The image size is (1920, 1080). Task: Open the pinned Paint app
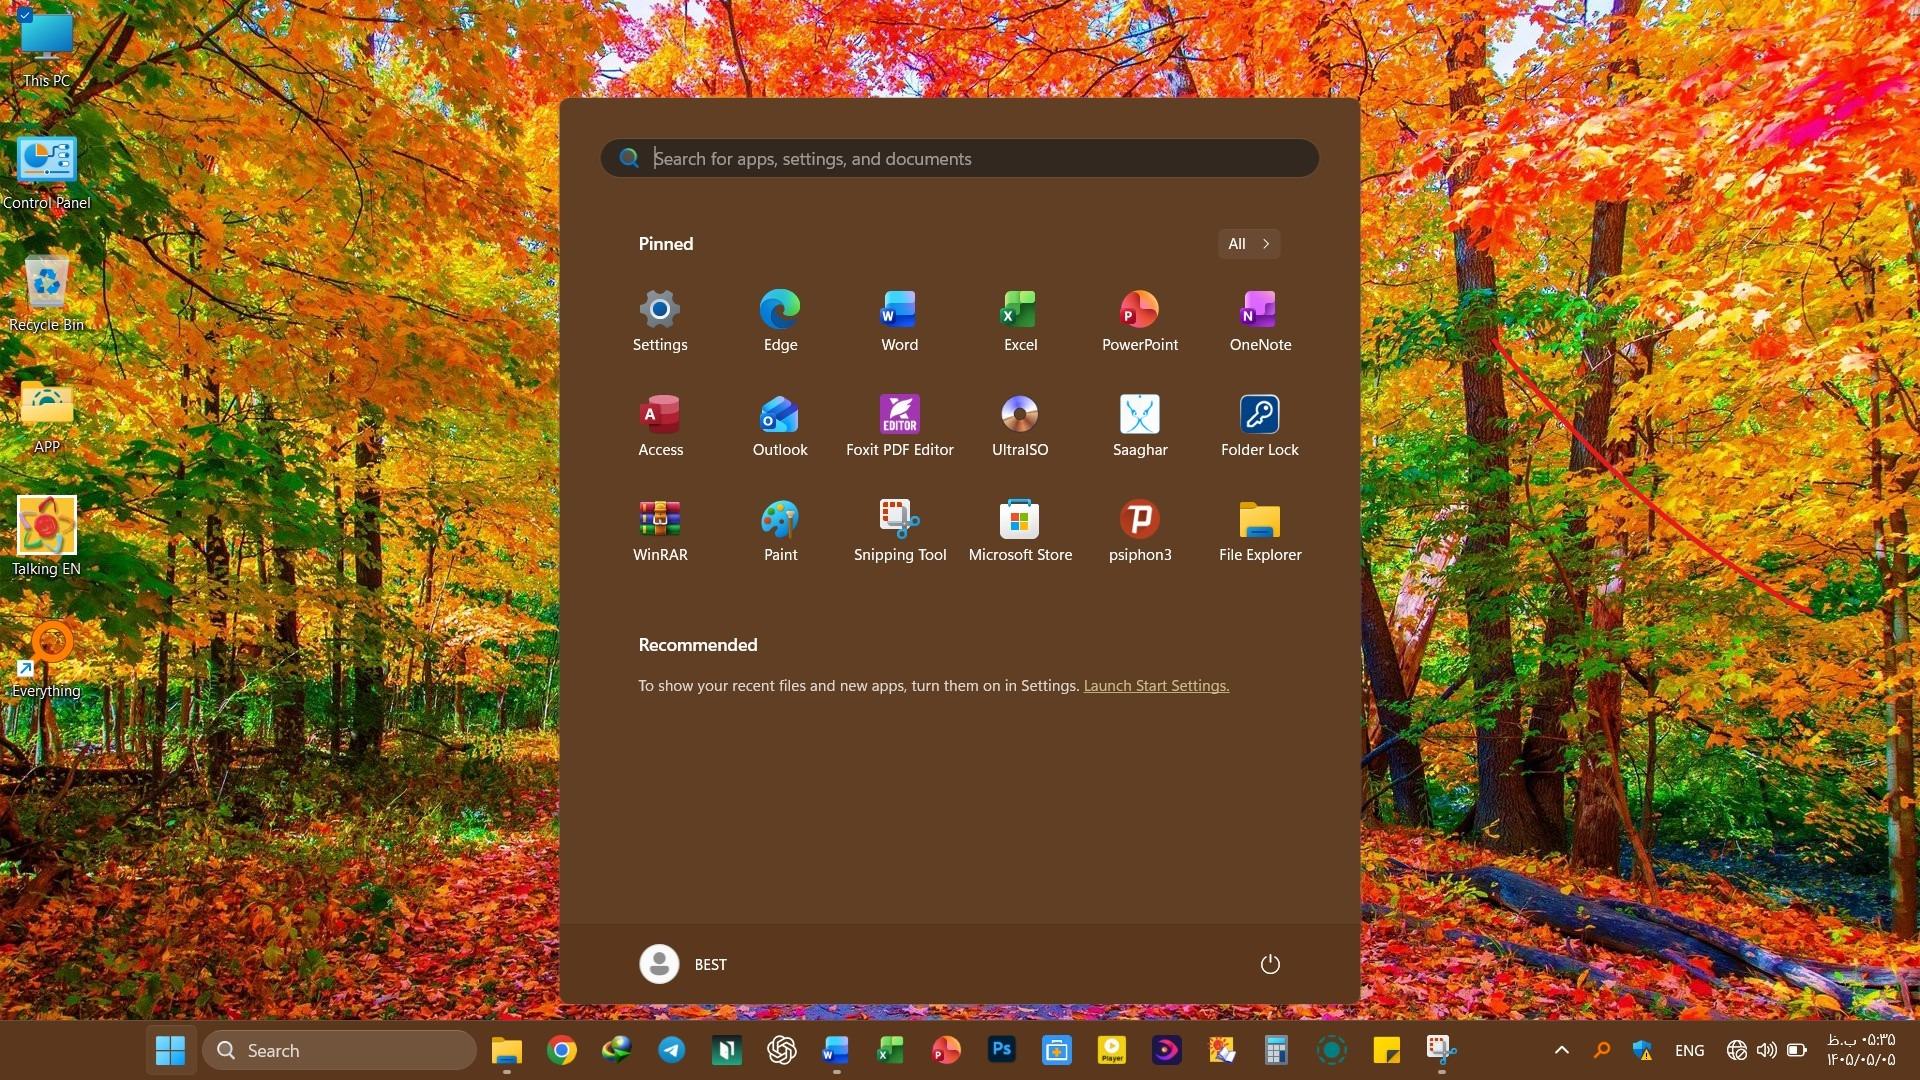(x=780, y=531)
